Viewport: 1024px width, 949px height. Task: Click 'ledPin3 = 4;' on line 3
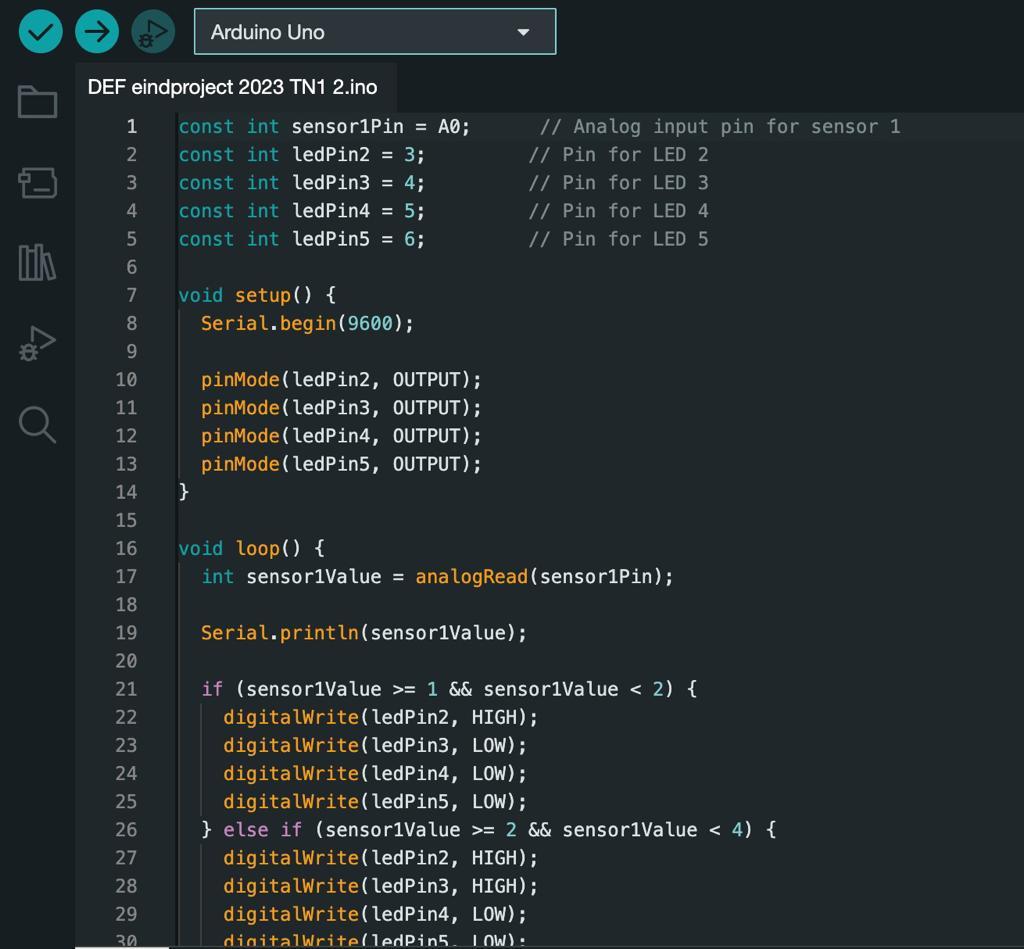click(x=358, y=182)
